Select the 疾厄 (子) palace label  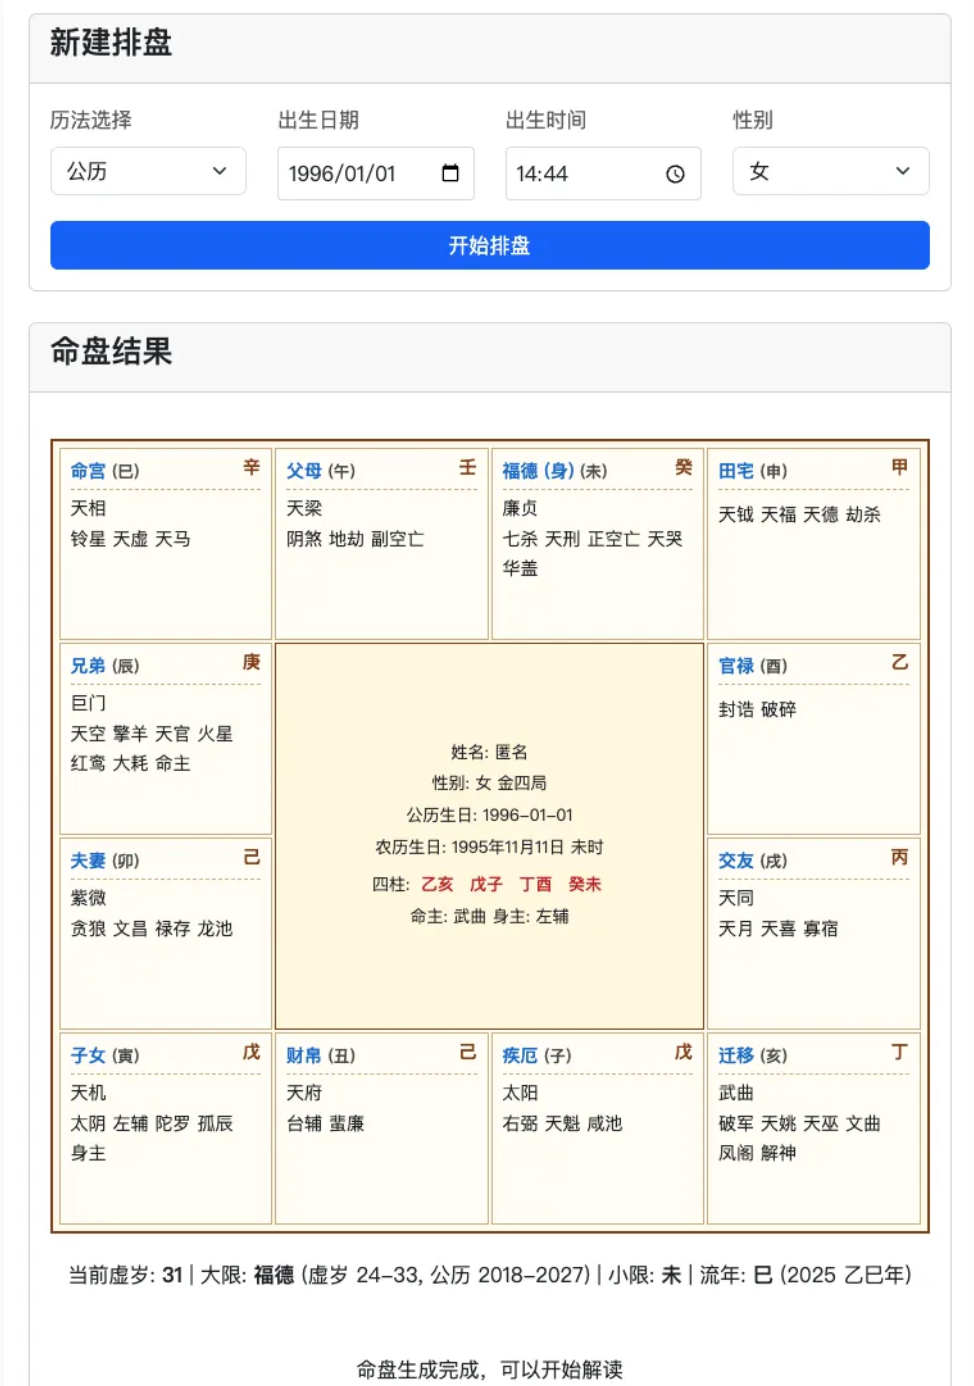537,1055
